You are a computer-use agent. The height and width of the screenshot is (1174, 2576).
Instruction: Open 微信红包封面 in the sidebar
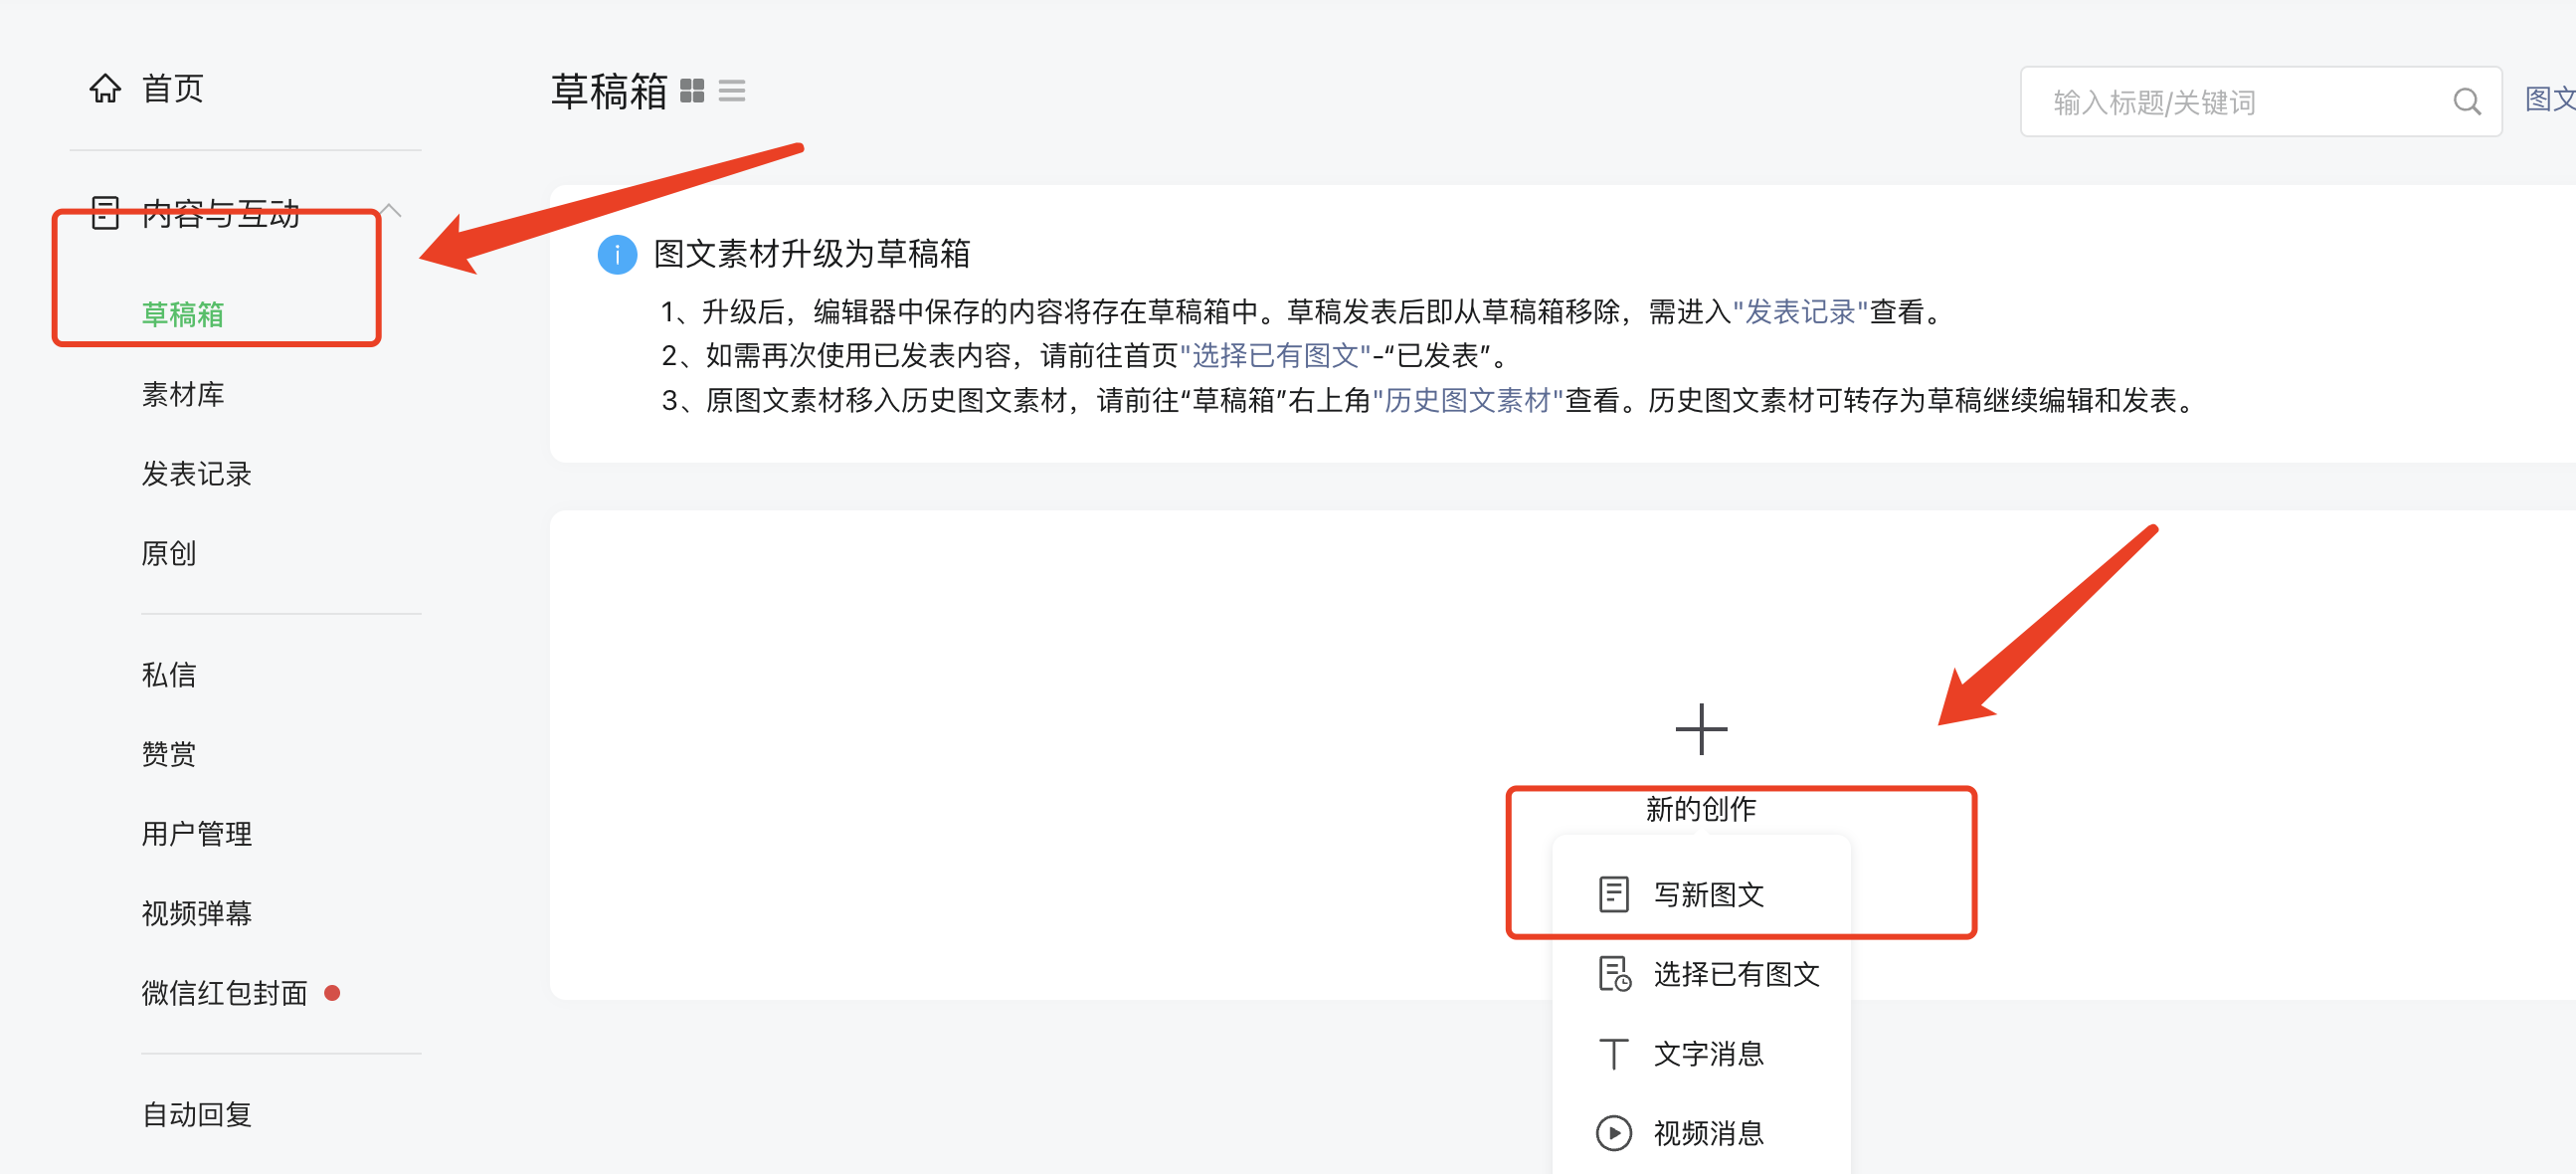[x=224, y=993]
